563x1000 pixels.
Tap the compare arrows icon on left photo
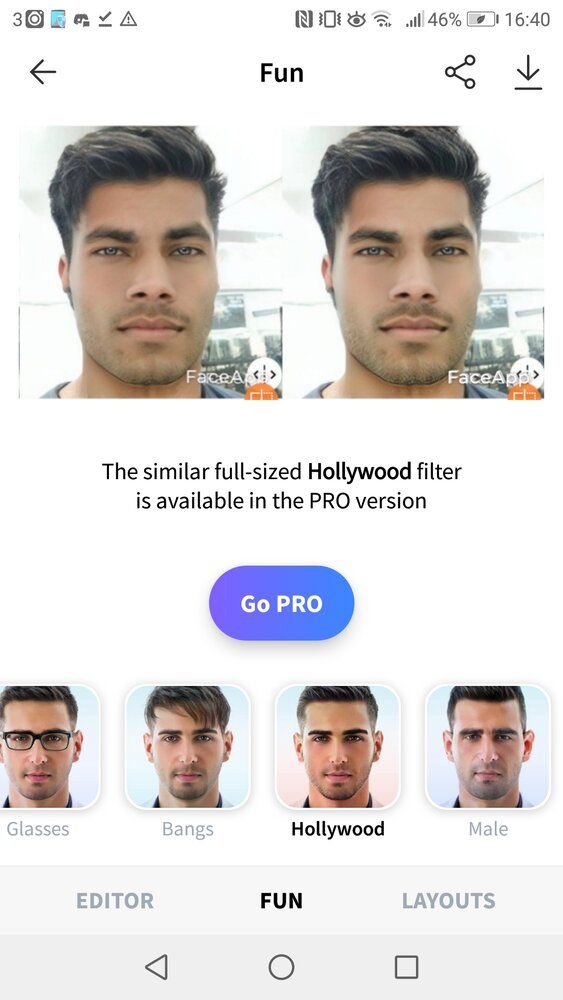click(x=264, y=374)
